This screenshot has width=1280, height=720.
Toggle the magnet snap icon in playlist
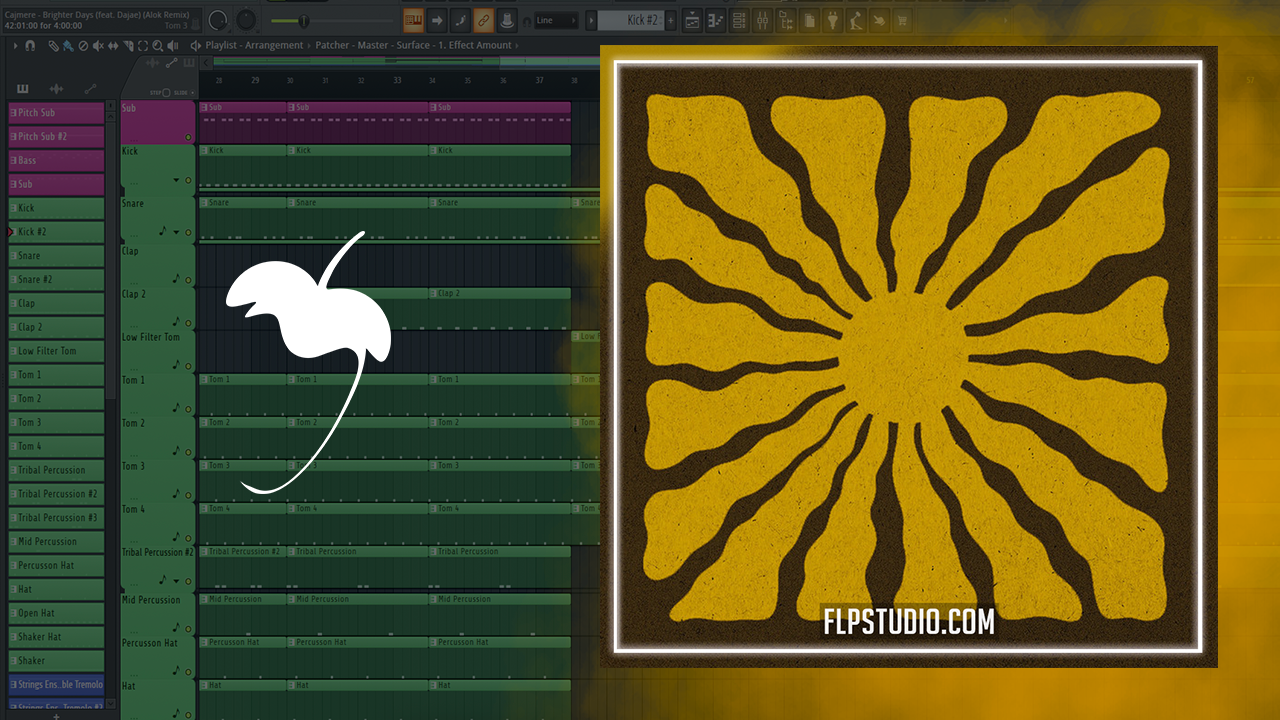[30, 45]
